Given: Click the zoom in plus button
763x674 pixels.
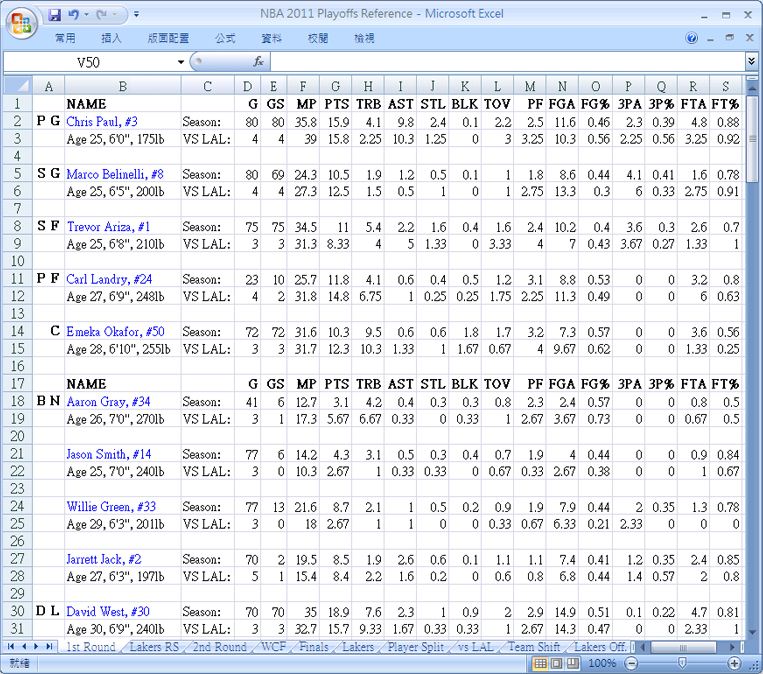Looking at the screenshot, I should tap(734, 663).
